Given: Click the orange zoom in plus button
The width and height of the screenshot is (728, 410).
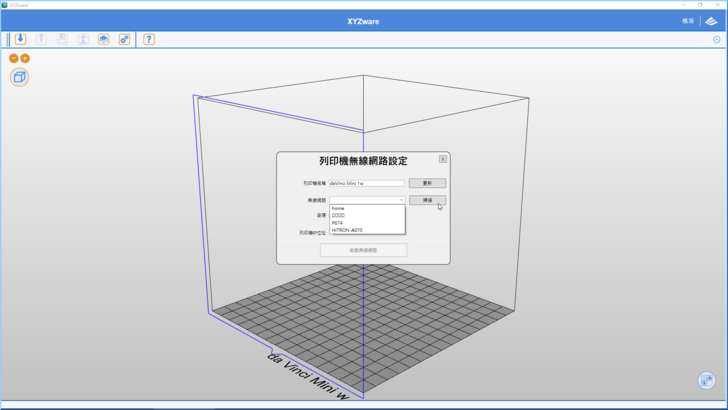Looking at the screenshot, I should click(x=25, y=58).
